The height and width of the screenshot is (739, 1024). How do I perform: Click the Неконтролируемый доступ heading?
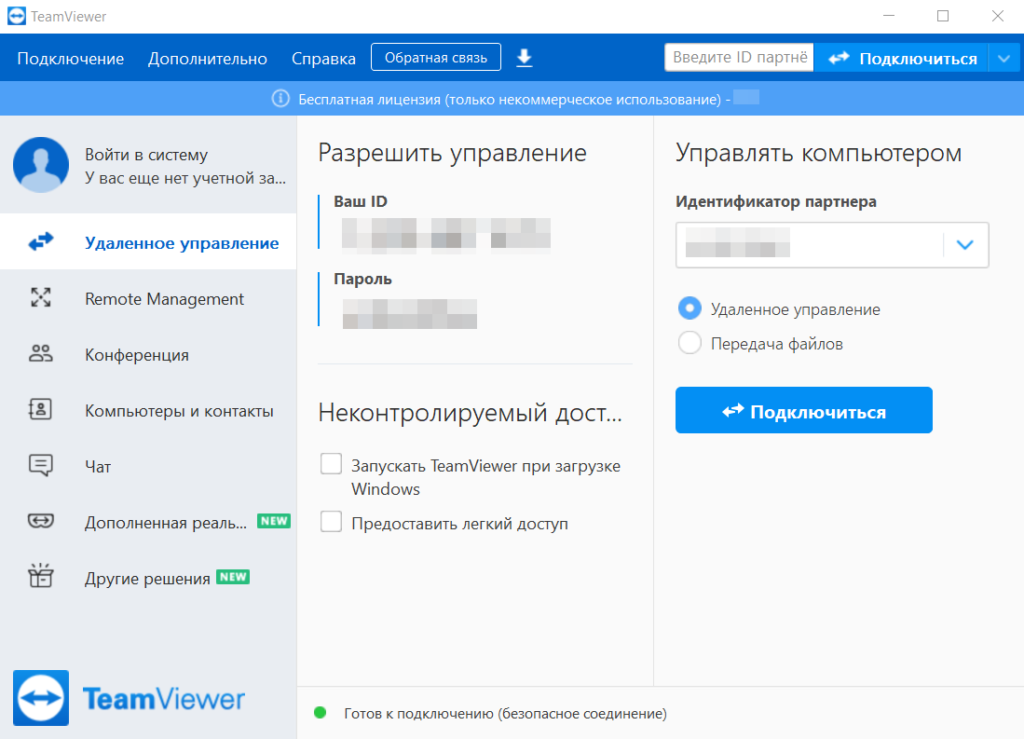470,413
